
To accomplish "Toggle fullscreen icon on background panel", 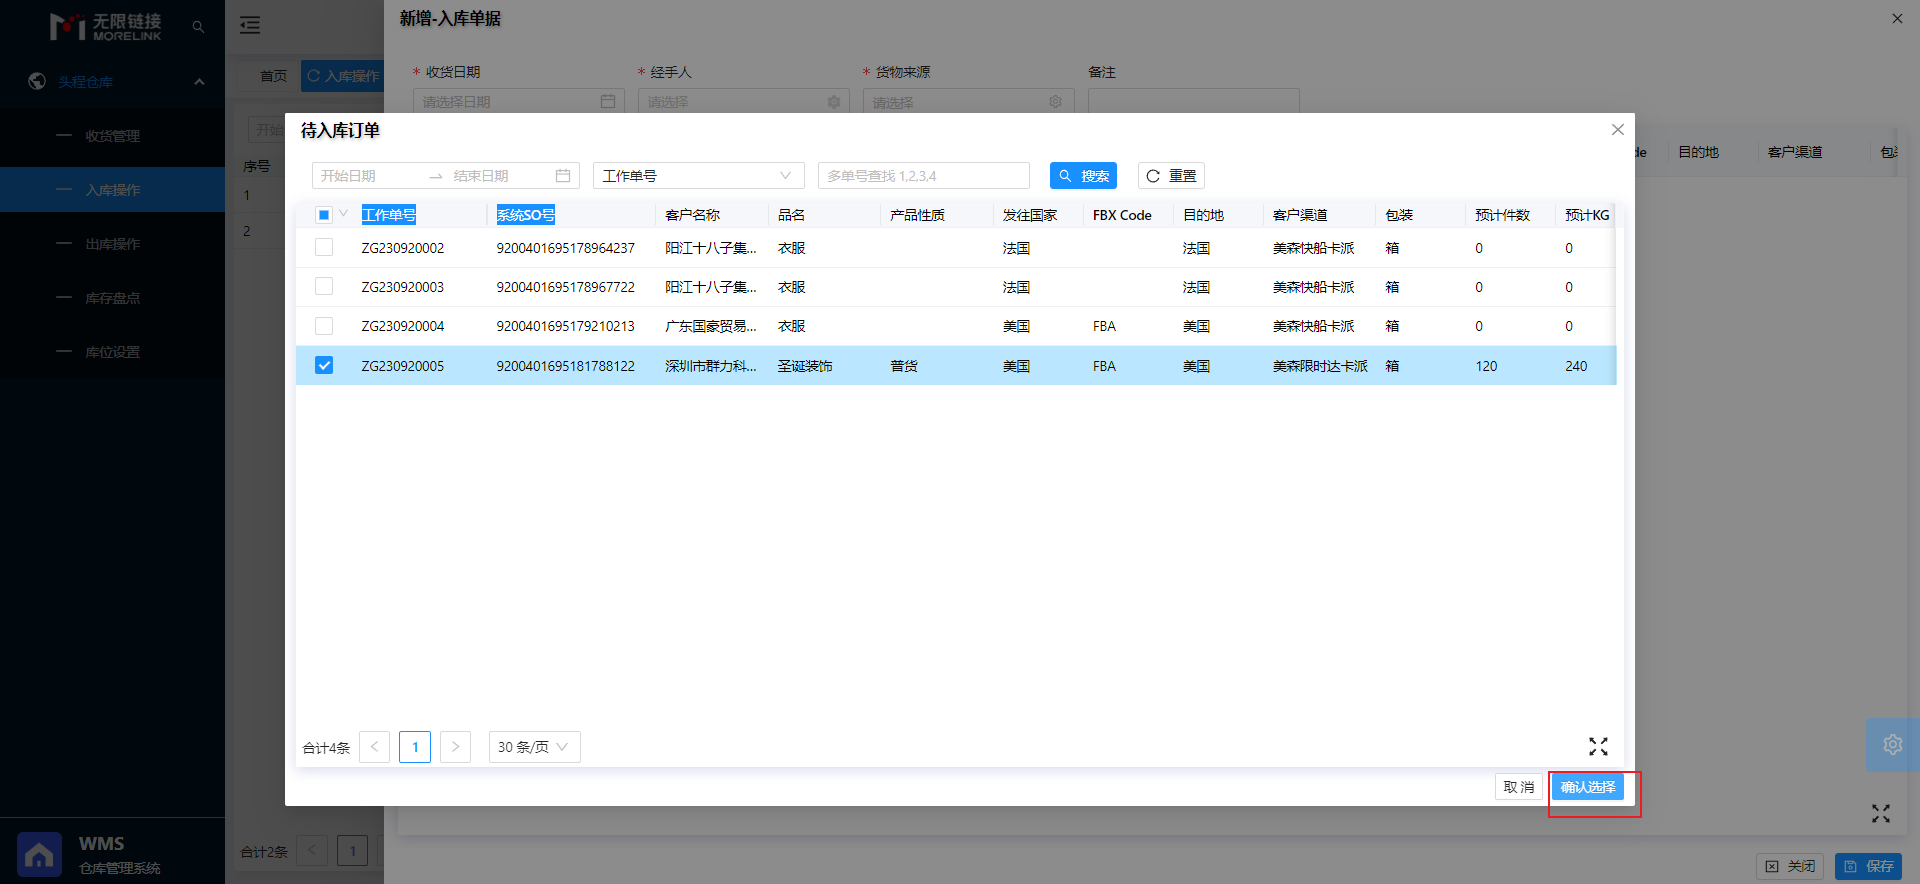I will (1881, 814).
